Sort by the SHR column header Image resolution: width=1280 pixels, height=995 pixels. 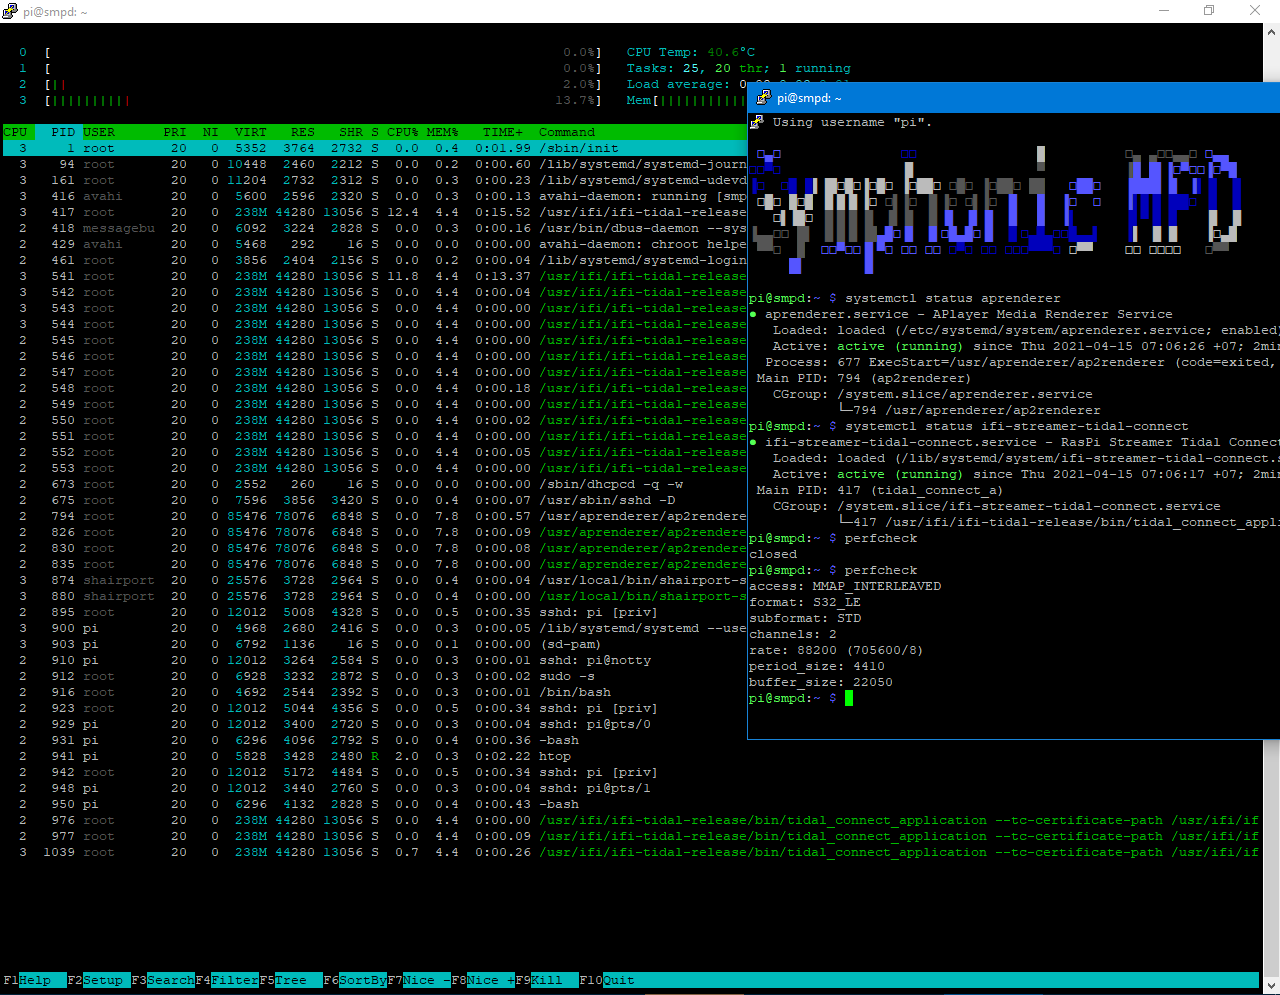351,132
